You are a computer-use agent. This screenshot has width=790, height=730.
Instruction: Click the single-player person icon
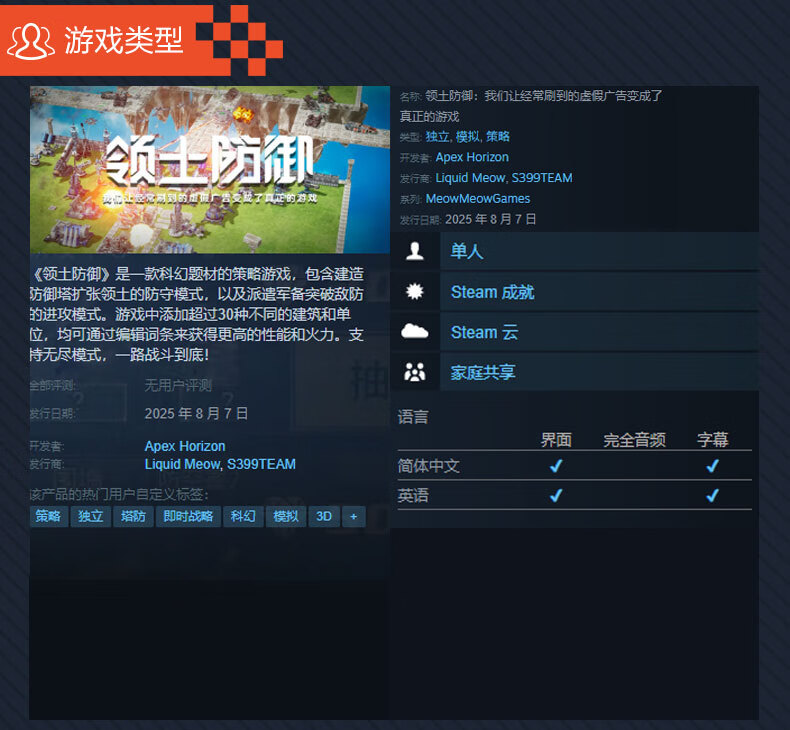tap(414, 251)
